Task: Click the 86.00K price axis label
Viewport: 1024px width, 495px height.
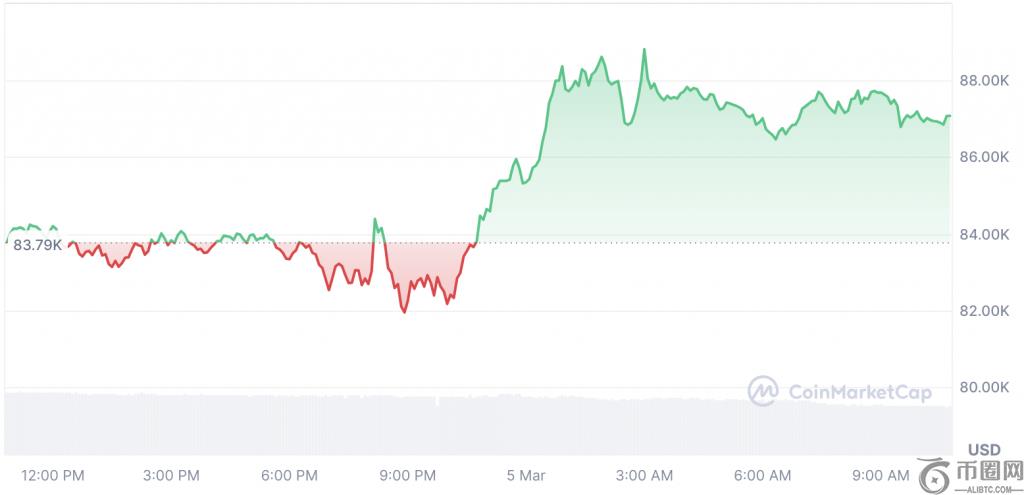Action: (983, 157)
